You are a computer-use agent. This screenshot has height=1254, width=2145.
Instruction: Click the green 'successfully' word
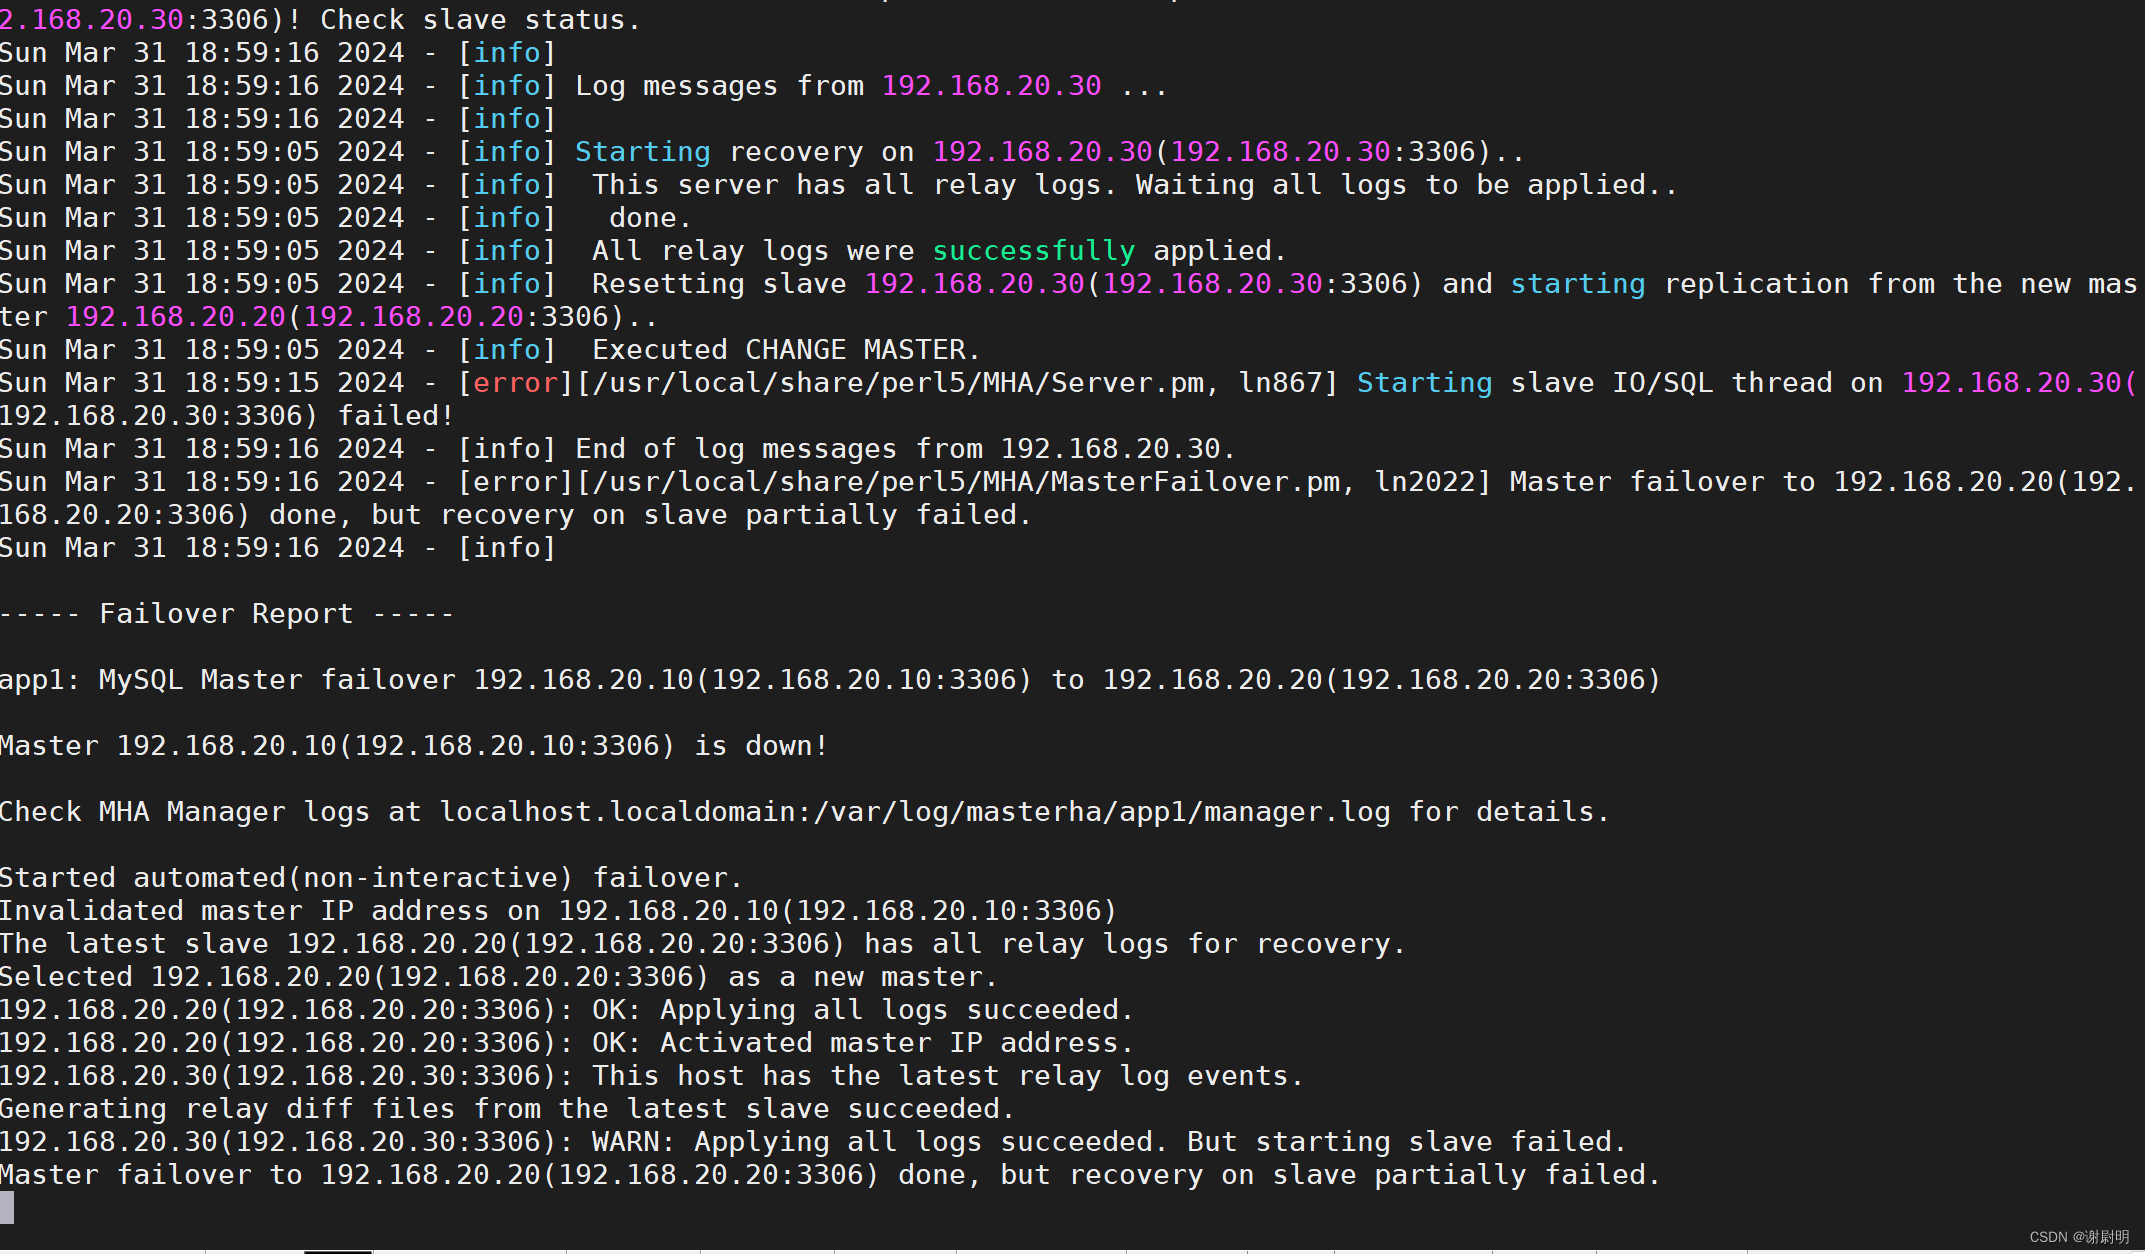click(1033, 251)
